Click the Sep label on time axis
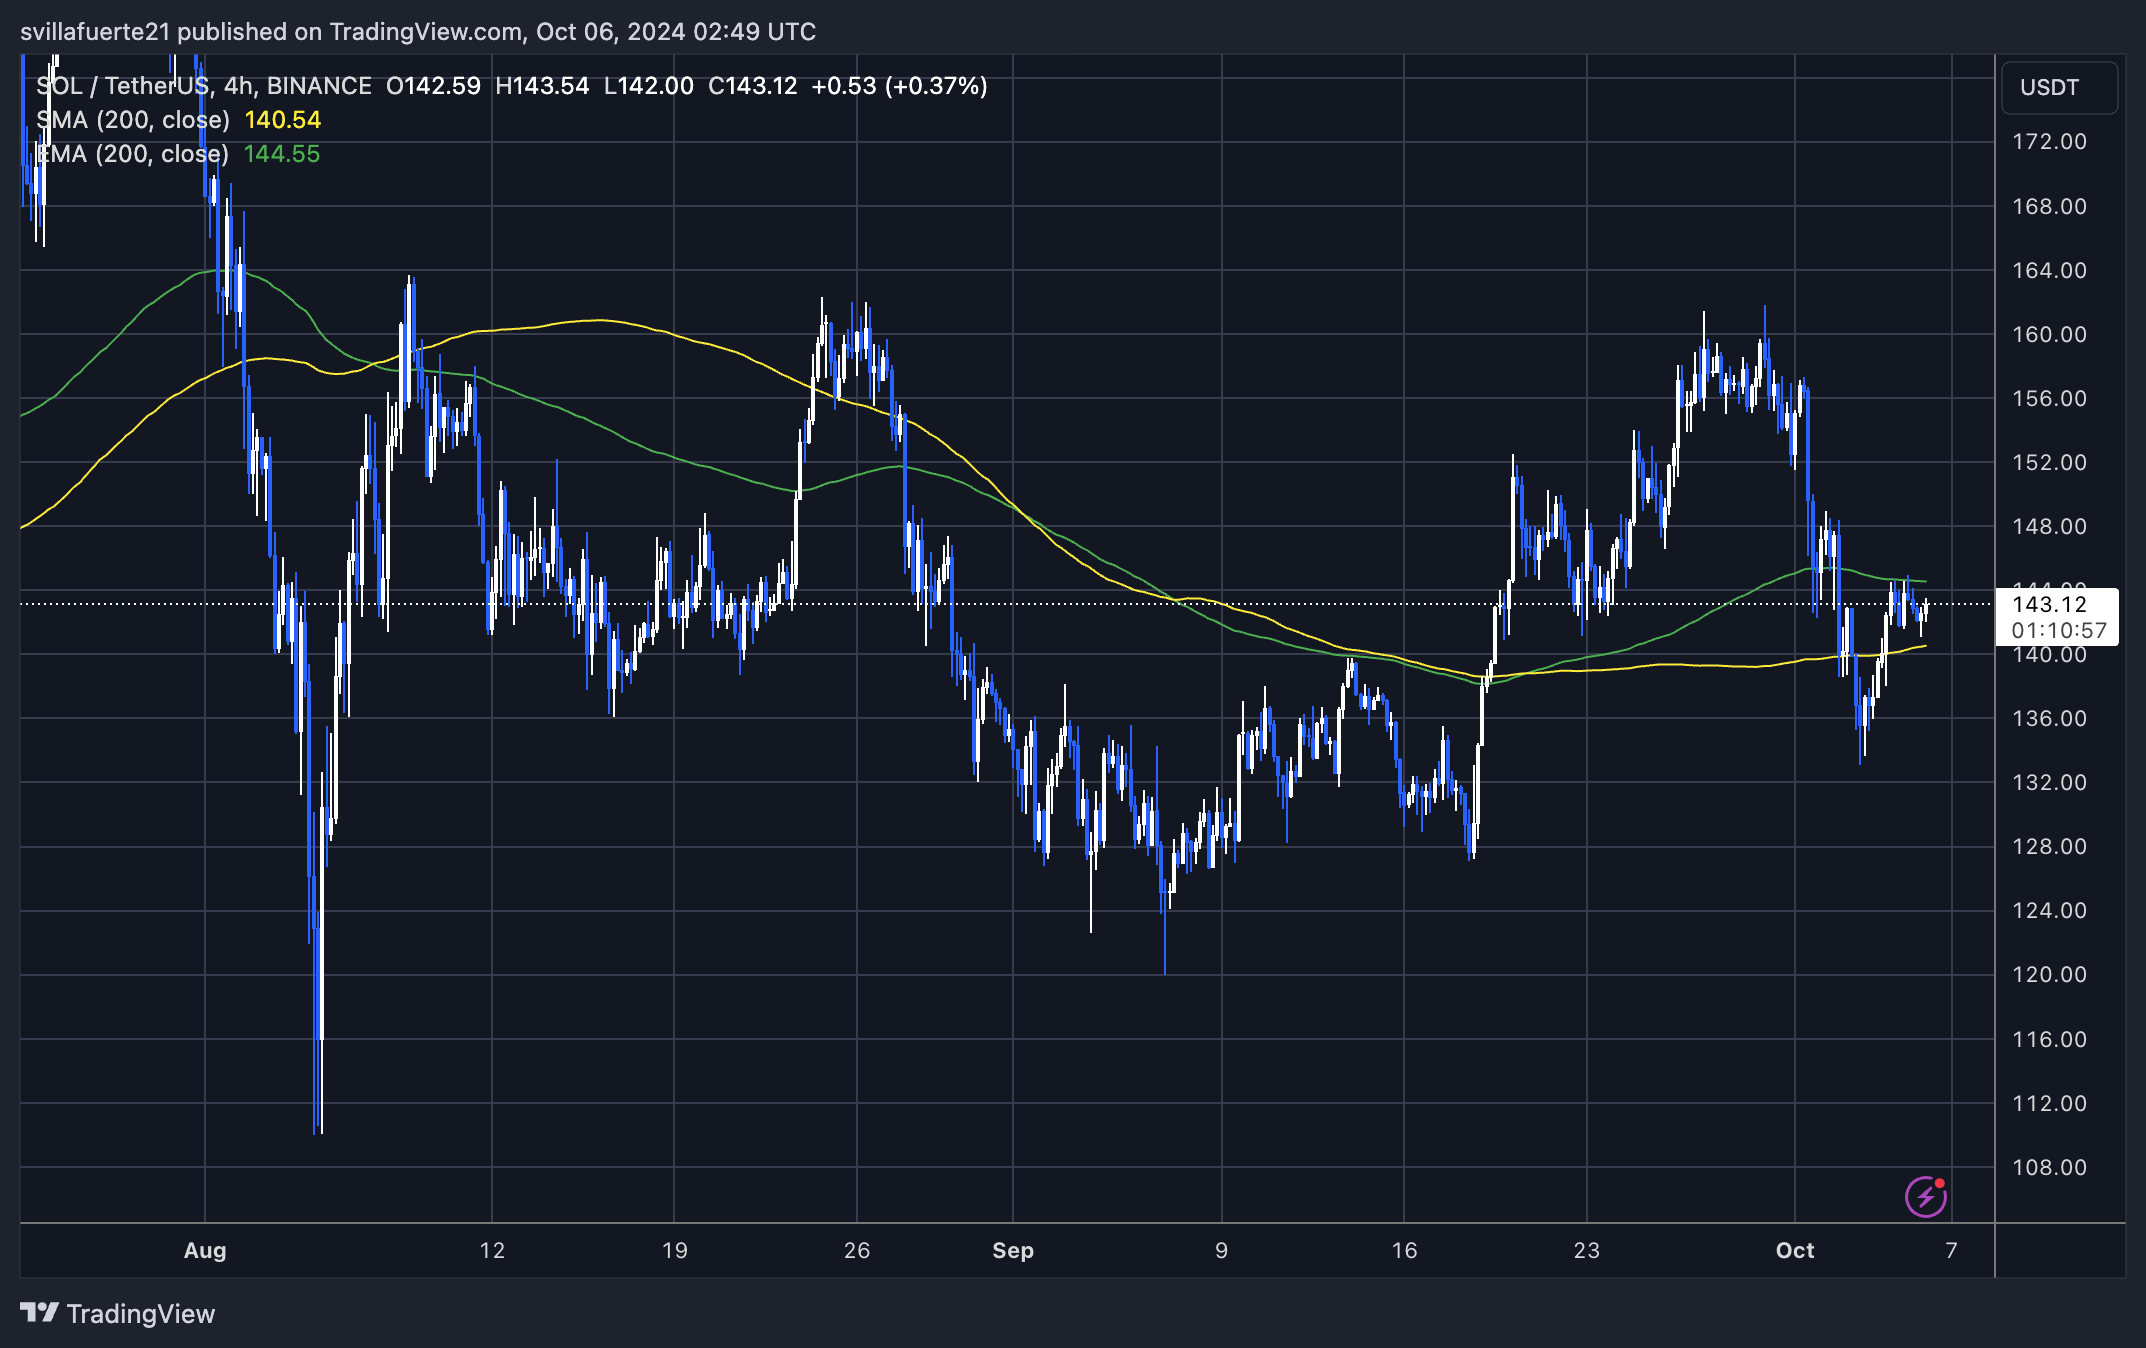The image size is (2146, 1348). click(x=1012, y=1250)
